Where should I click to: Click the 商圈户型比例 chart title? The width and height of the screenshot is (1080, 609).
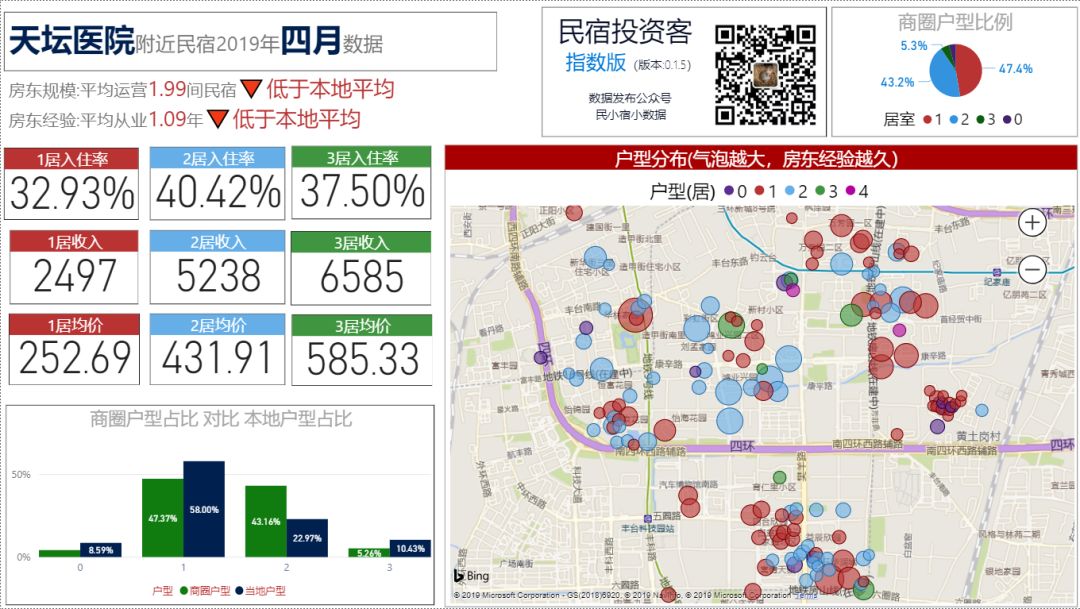[954, 22]
